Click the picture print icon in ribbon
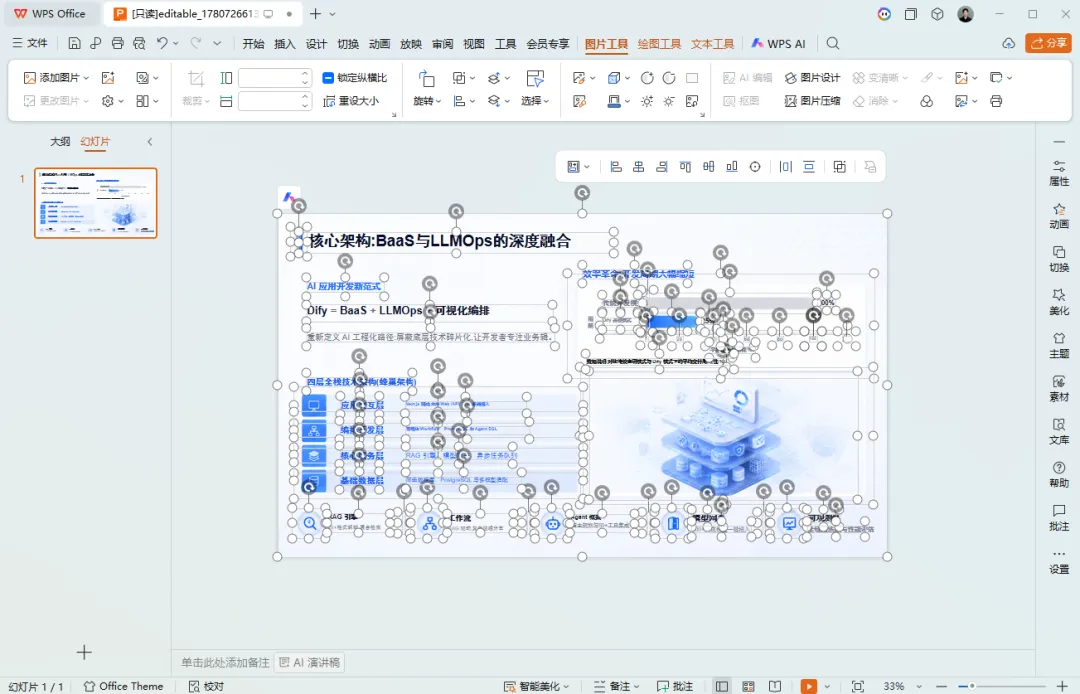Image resolution: width=1080 pixels, height=694 pixels. tap(996, 101)
